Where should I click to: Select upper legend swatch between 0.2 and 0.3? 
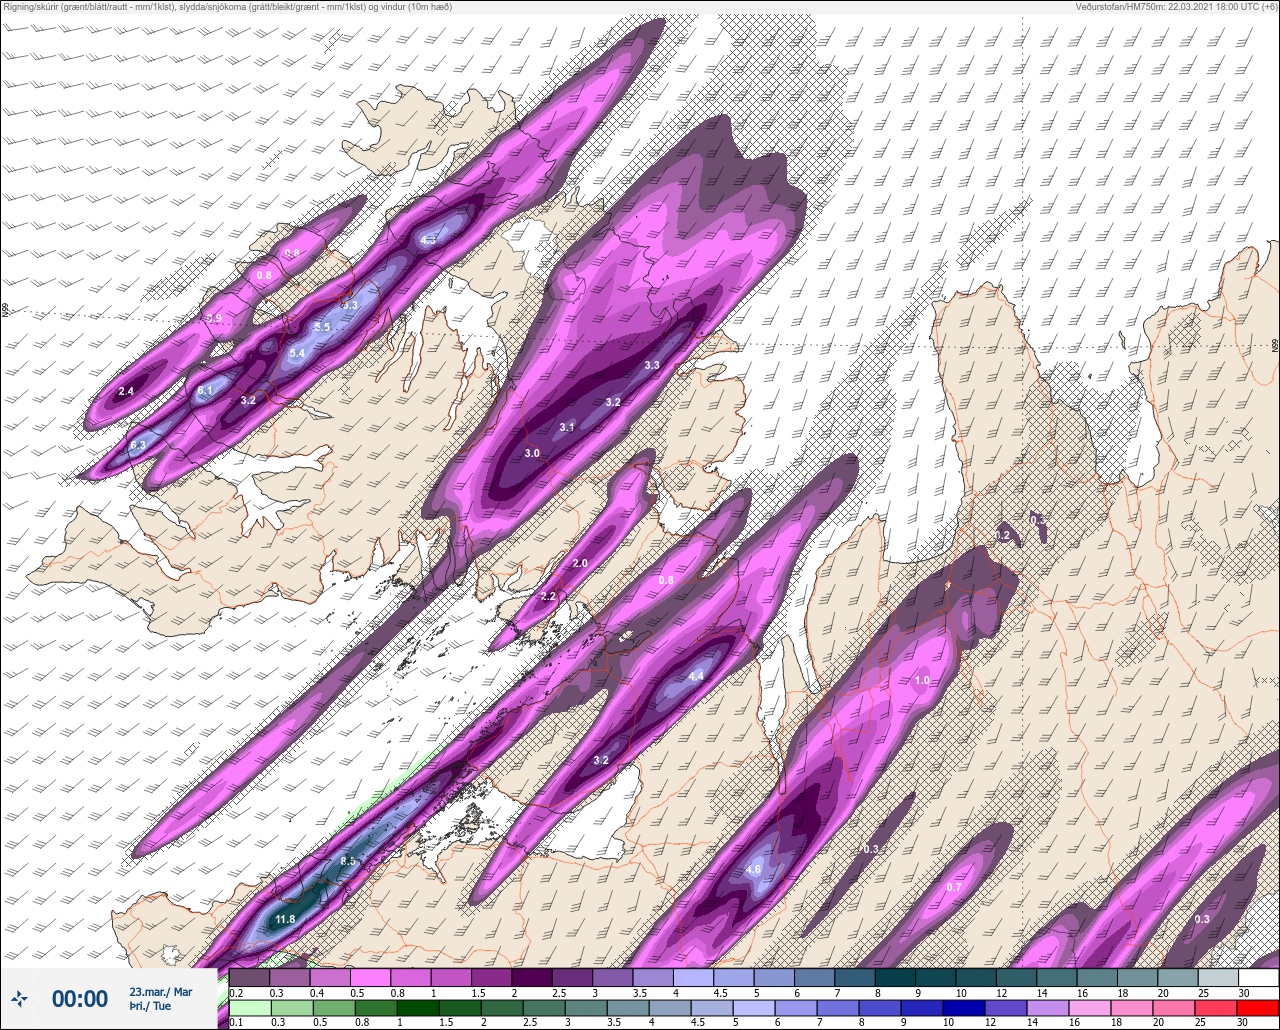(x=249, y=977)
